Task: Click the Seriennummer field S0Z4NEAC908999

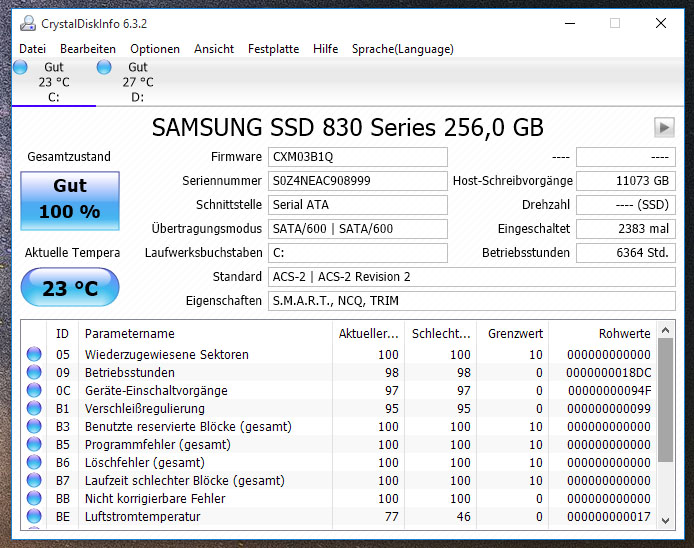Action: [x=358, y=181]
